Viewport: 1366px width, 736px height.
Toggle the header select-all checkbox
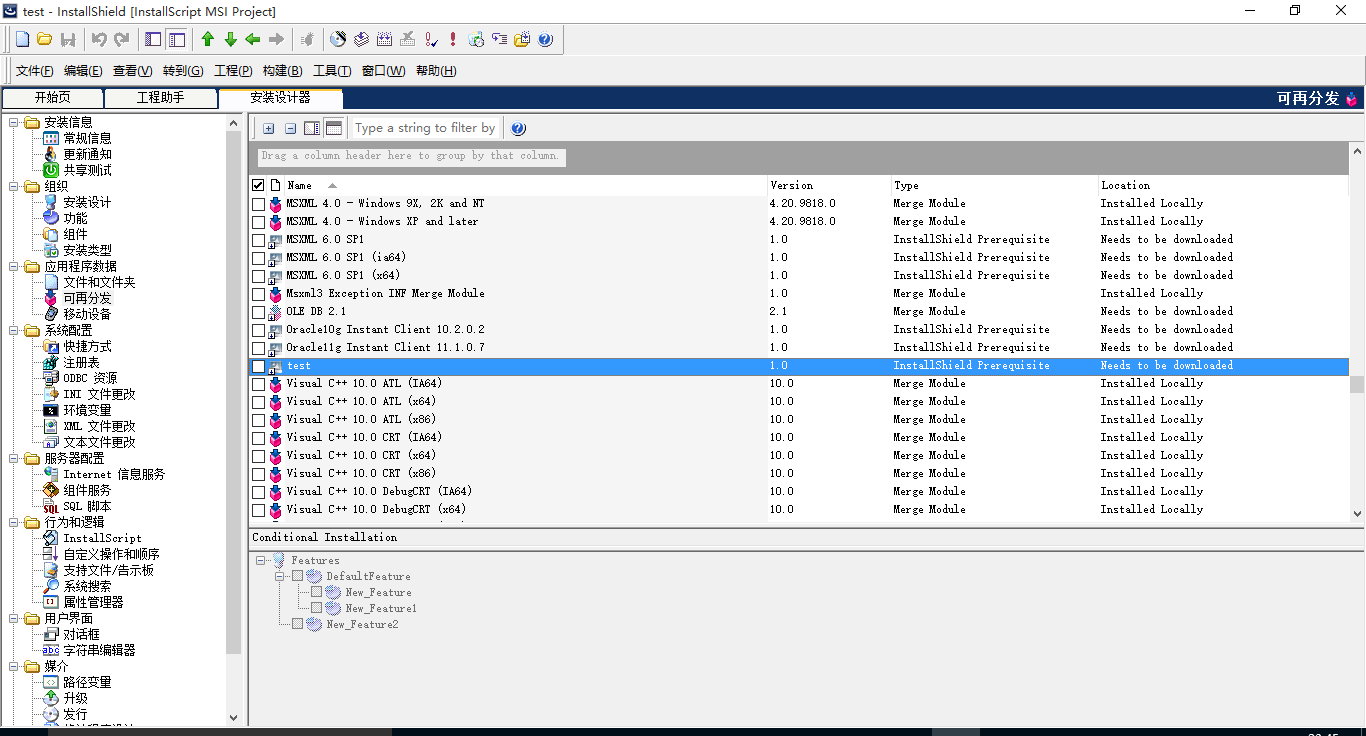pos(258,185)
